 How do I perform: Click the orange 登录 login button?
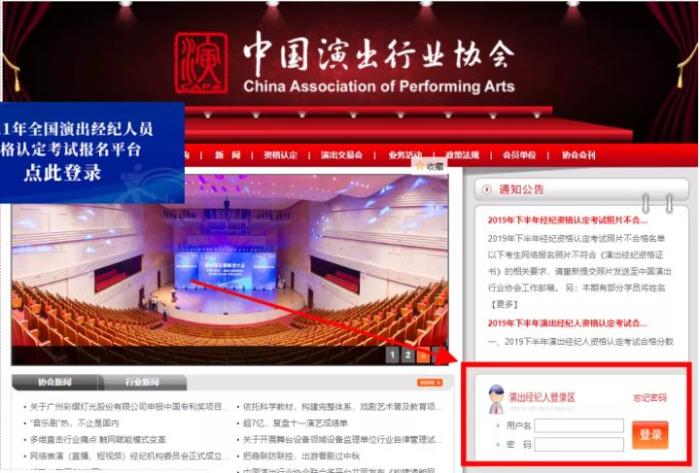click(x=650, y=435)
